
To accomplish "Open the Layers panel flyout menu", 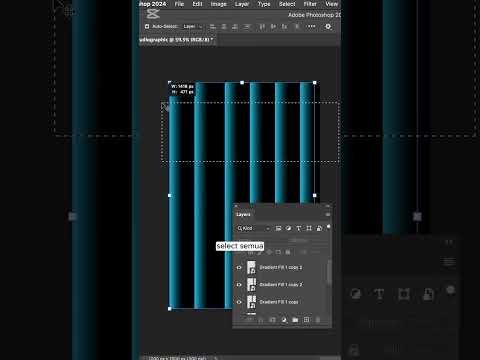I will (x=328, y=215).
